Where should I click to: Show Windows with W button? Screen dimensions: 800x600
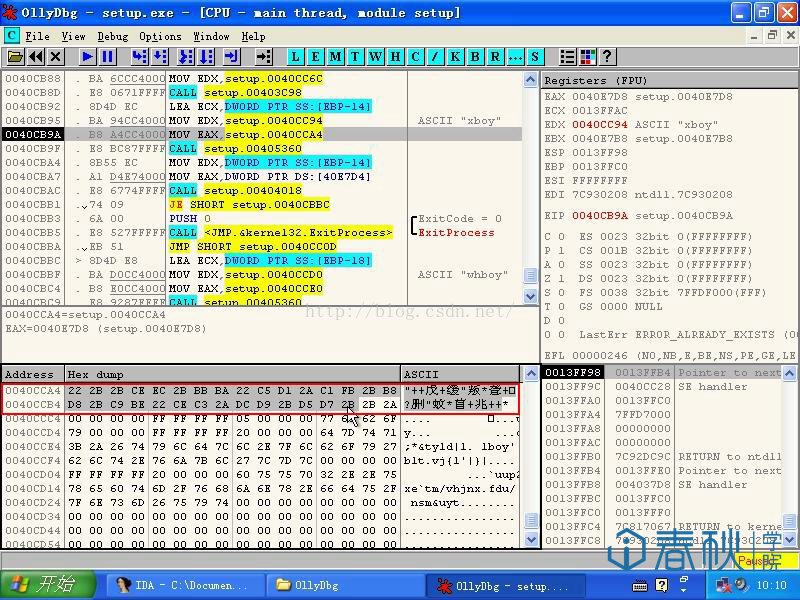375,57
